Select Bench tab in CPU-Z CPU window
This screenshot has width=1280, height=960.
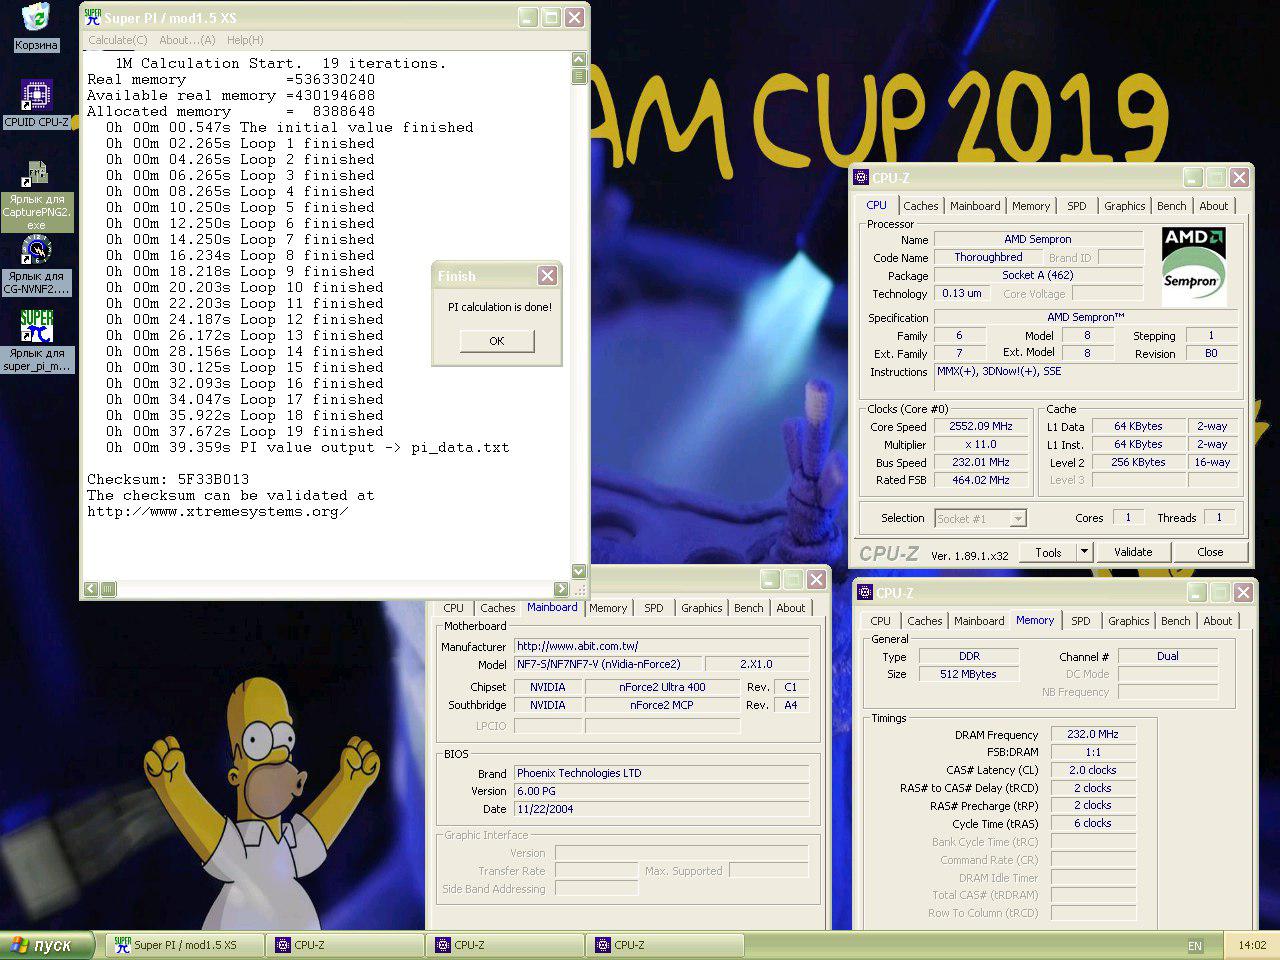pos(1172,206)
